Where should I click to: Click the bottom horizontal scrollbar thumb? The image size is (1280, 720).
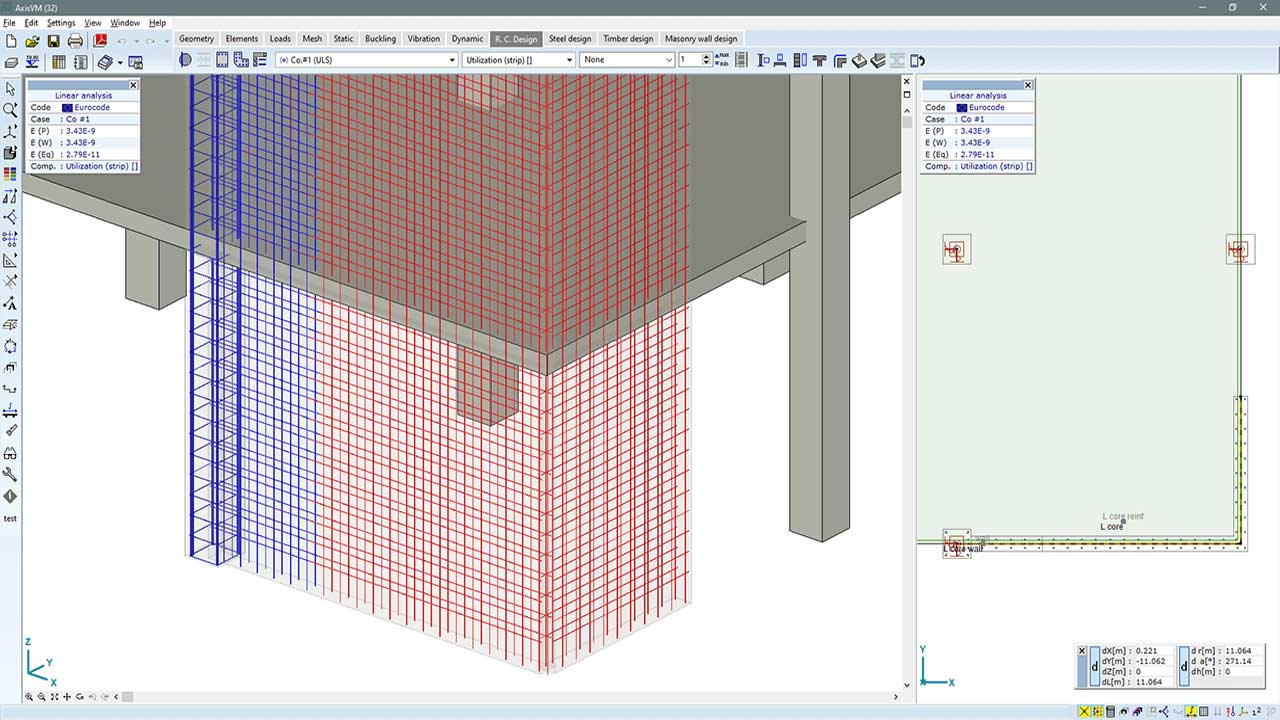click(x=127, y=697)
